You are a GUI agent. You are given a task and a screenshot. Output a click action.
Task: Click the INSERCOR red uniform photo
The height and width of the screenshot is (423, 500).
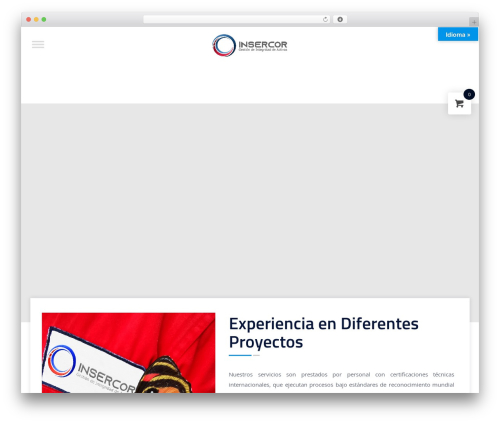point(129,353)
